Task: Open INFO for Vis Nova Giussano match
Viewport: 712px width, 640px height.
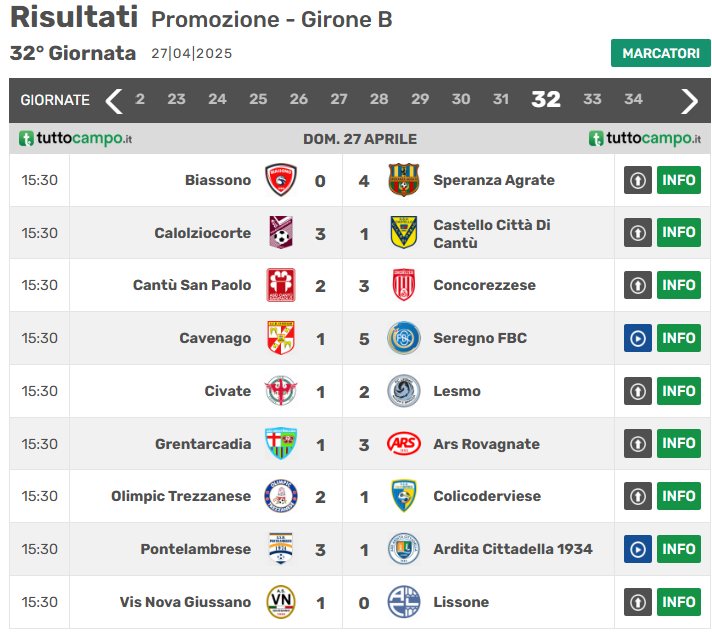Action: [678, 602]
